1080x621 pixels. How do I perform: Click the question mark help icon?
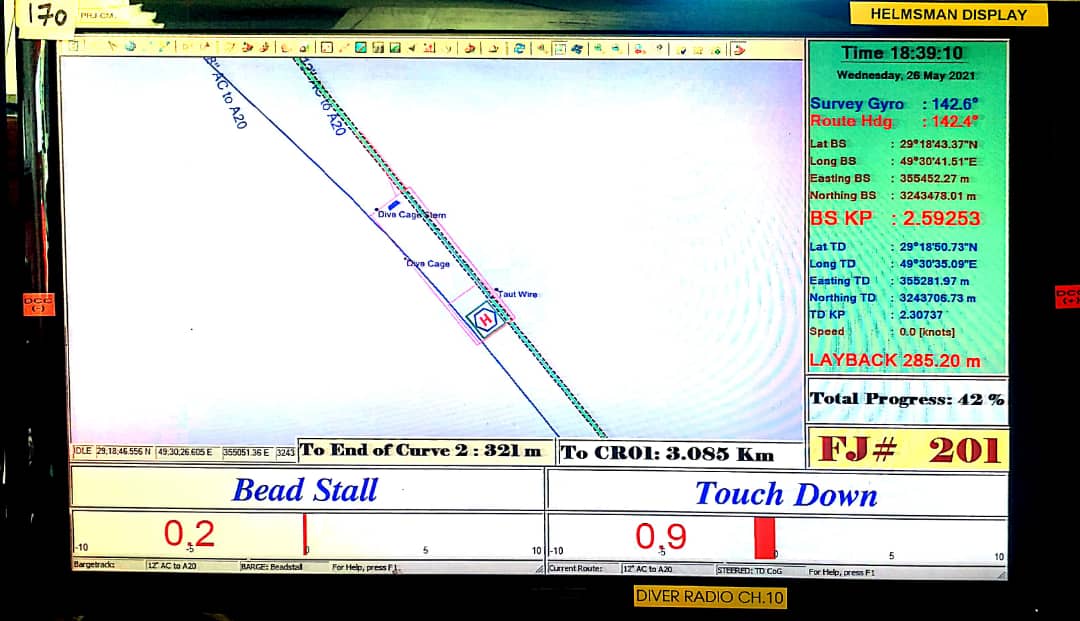point(660,47)
